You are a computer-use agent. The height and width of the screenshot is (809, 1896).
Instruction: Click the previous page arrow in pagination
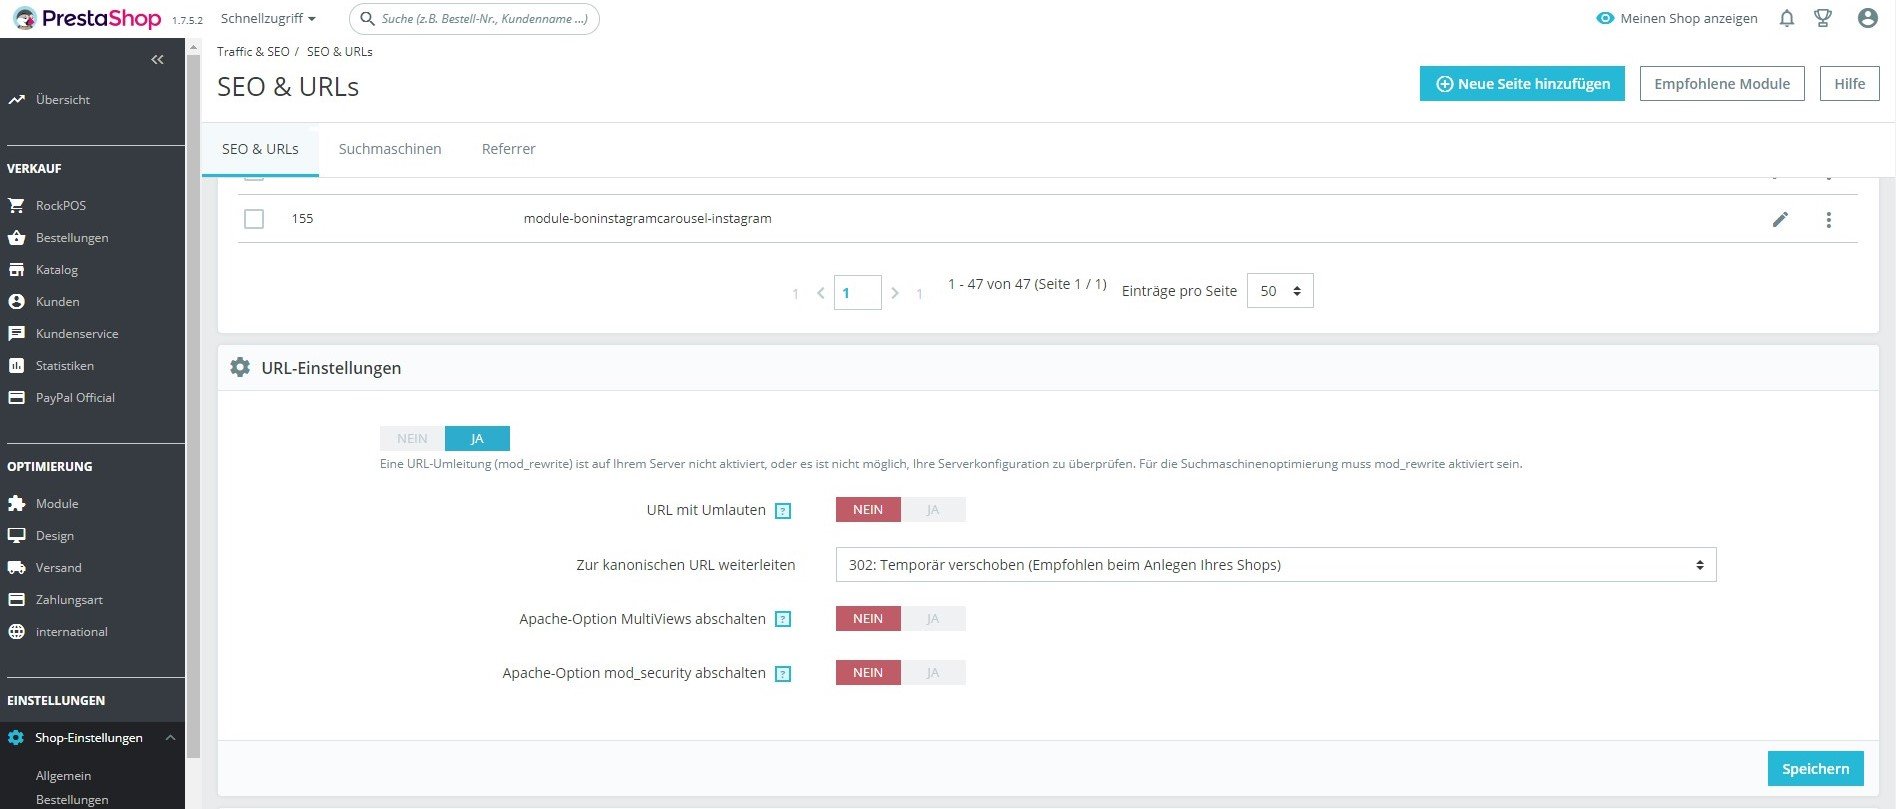click(x=820, y=293)
